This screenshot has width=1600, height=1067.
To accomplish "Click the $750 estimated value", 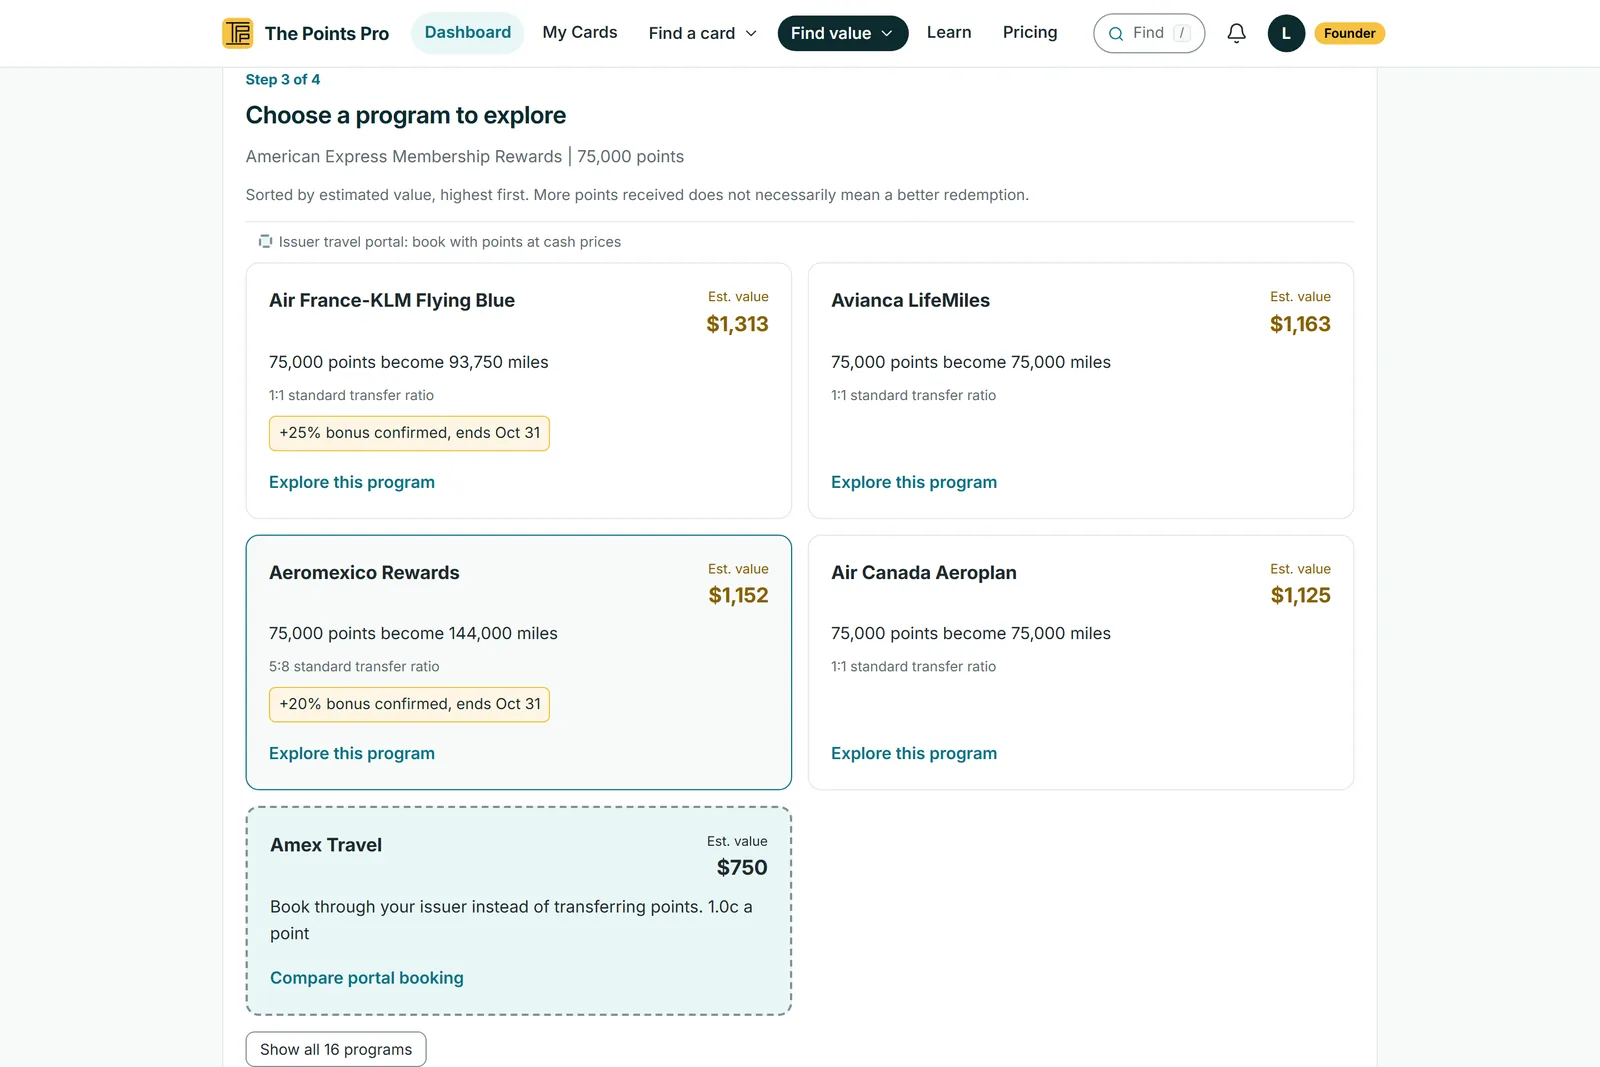I will click(742, 868).
